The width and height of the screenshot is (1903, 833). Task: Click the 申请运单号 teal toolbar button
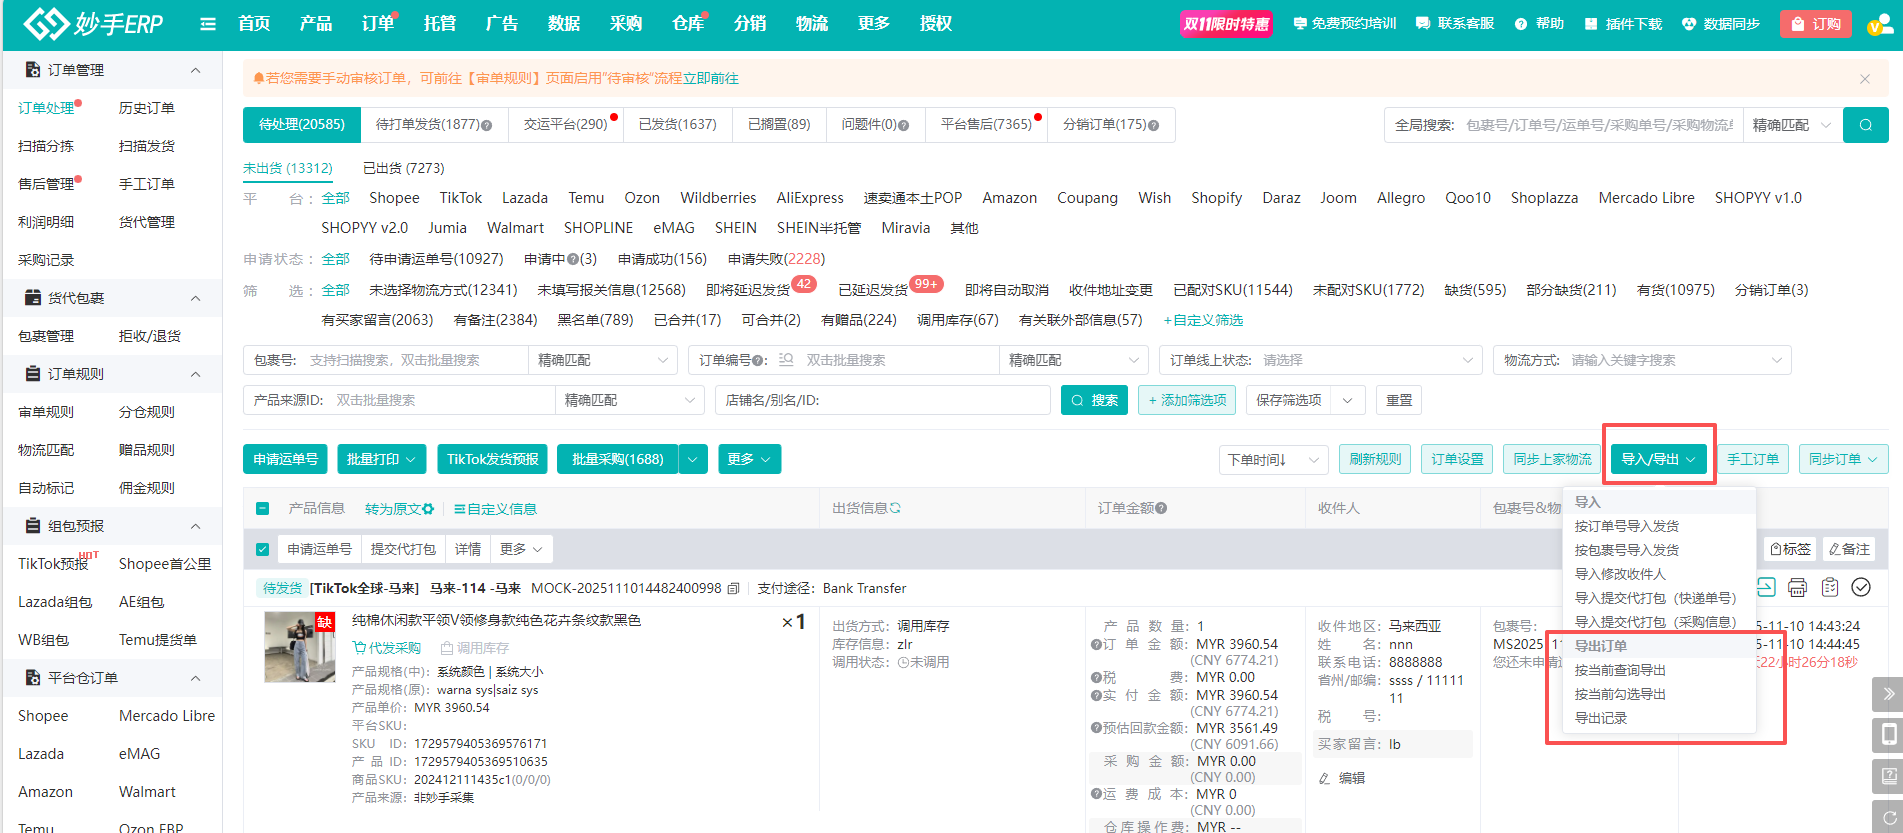click(285, 459)
